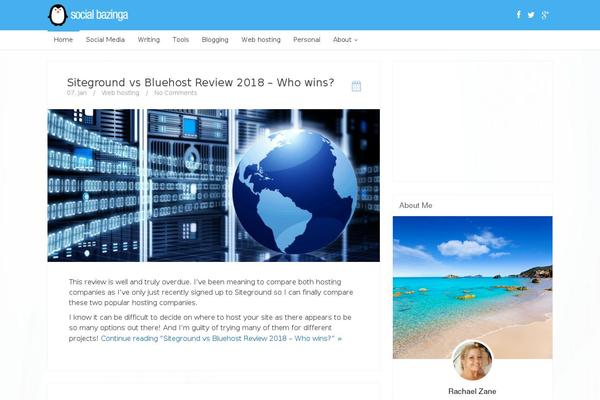Image resolution: width=600 pixels, height=400 pixels.
Task: Click the 07, Jan post date
Action: point(77,93)
